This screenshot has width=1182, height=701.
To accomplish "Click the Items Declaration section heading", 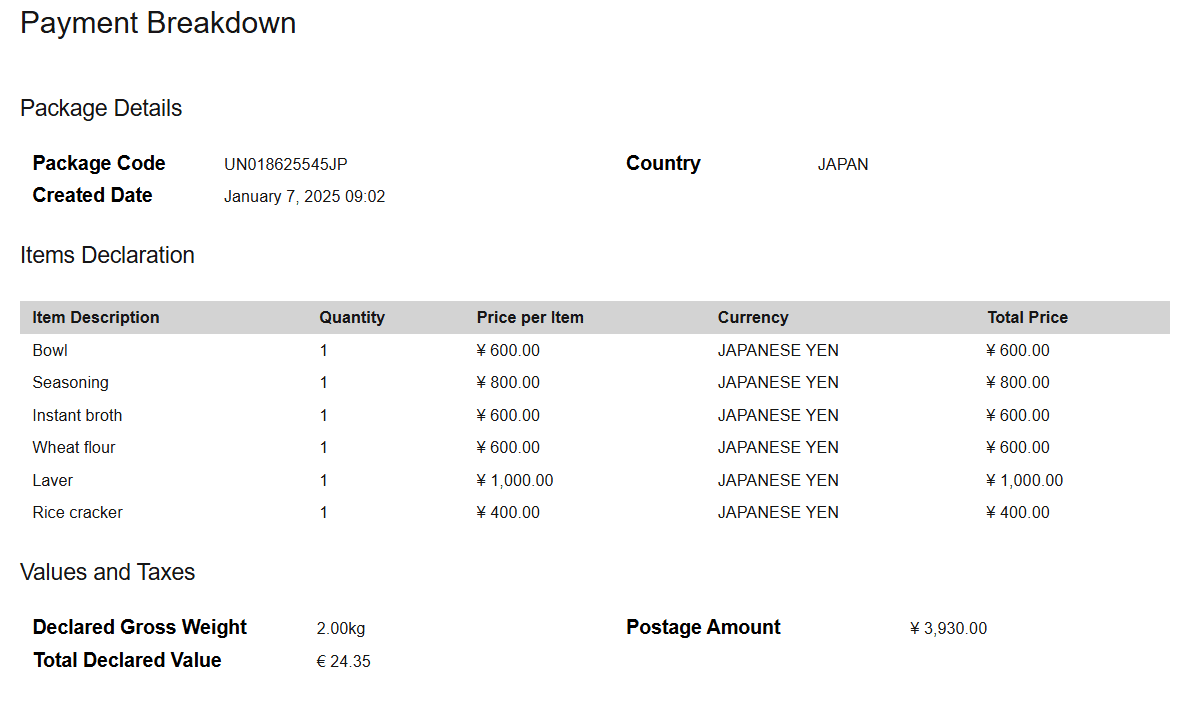I will coord(107,255).
